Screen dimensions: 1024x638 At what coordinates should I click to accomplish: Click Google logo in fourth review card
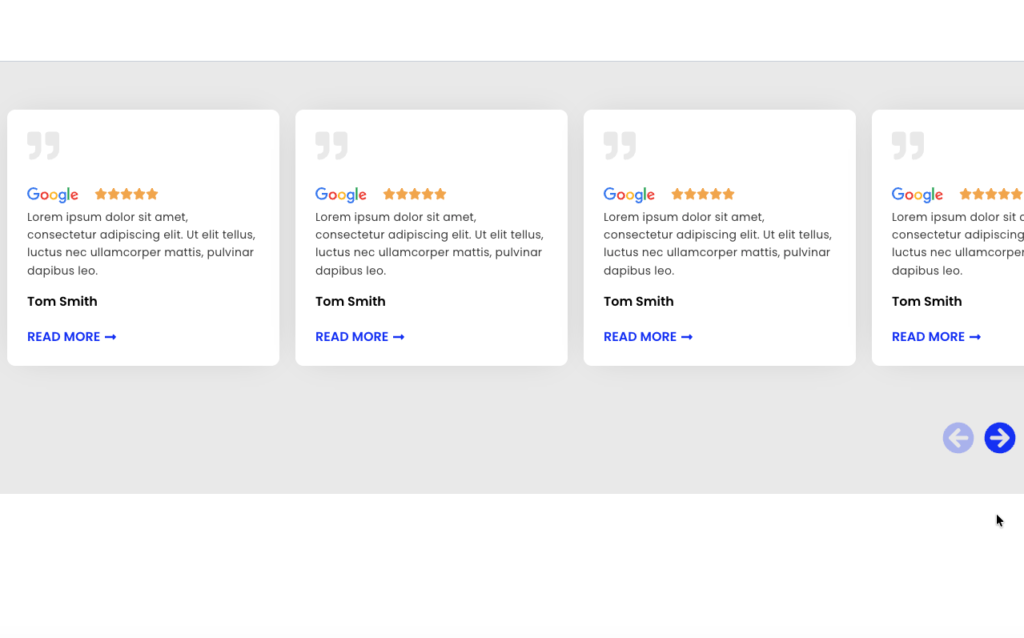917,195
